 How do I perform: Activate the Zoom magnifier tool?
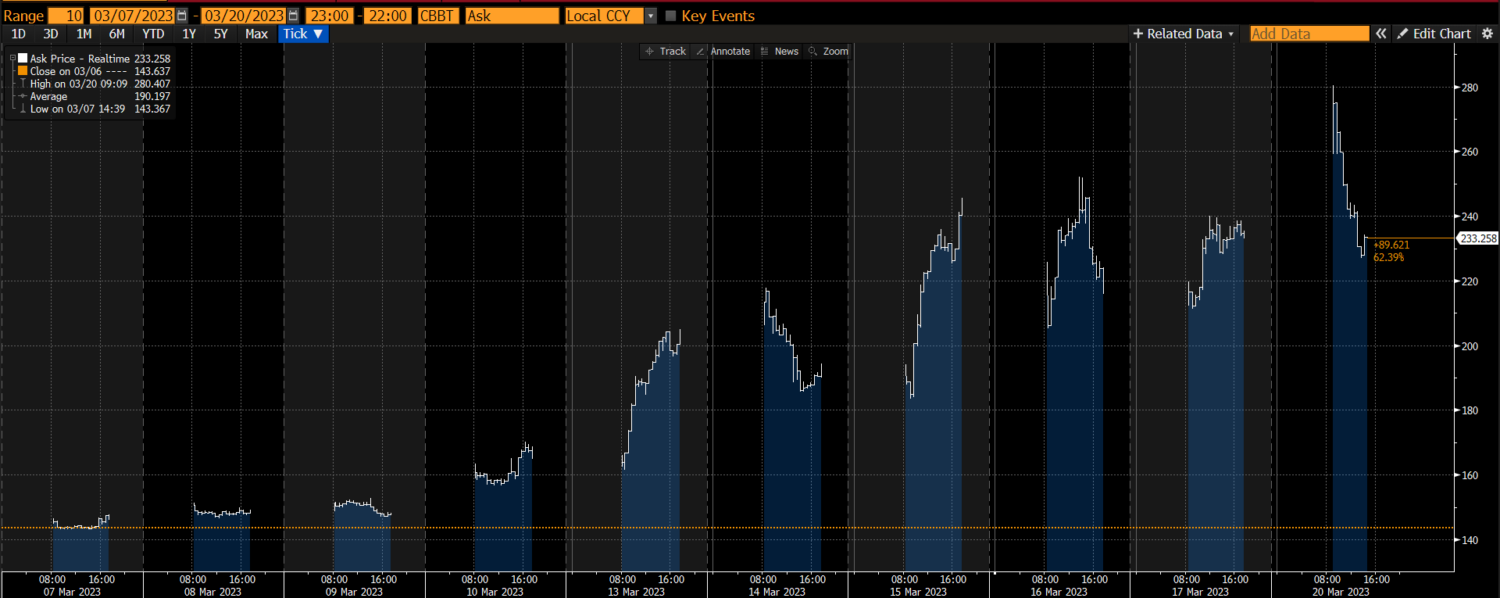828,51
